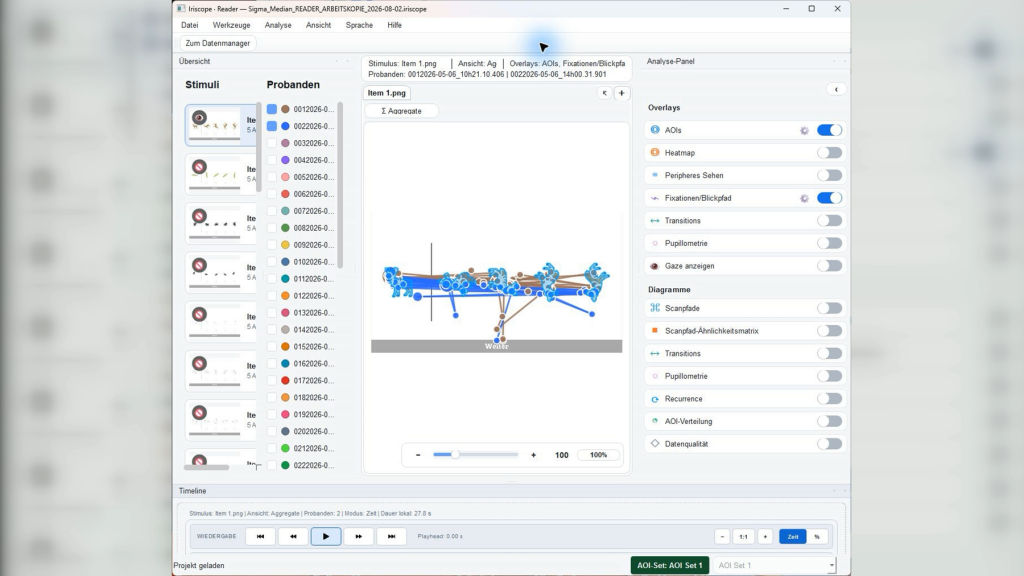Open the Sprache menu
This screenshot has width=1024, height=576.
coord(359,25)
